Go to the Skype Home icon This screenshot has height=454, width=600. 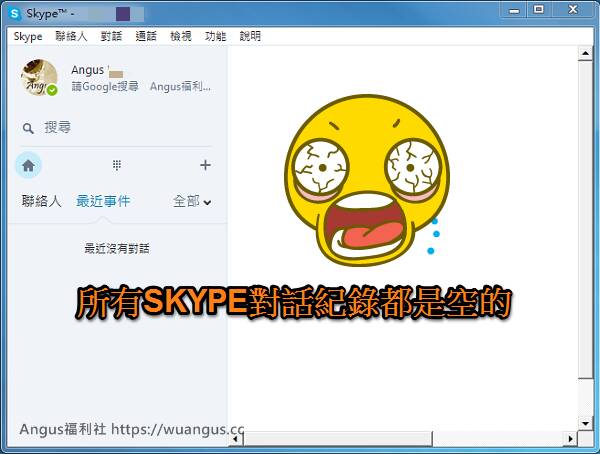click(28, 166)
